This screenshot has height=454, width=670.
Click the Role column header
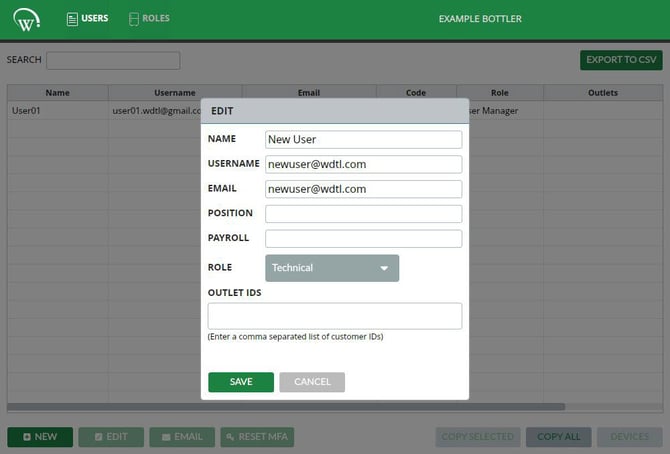500,92
